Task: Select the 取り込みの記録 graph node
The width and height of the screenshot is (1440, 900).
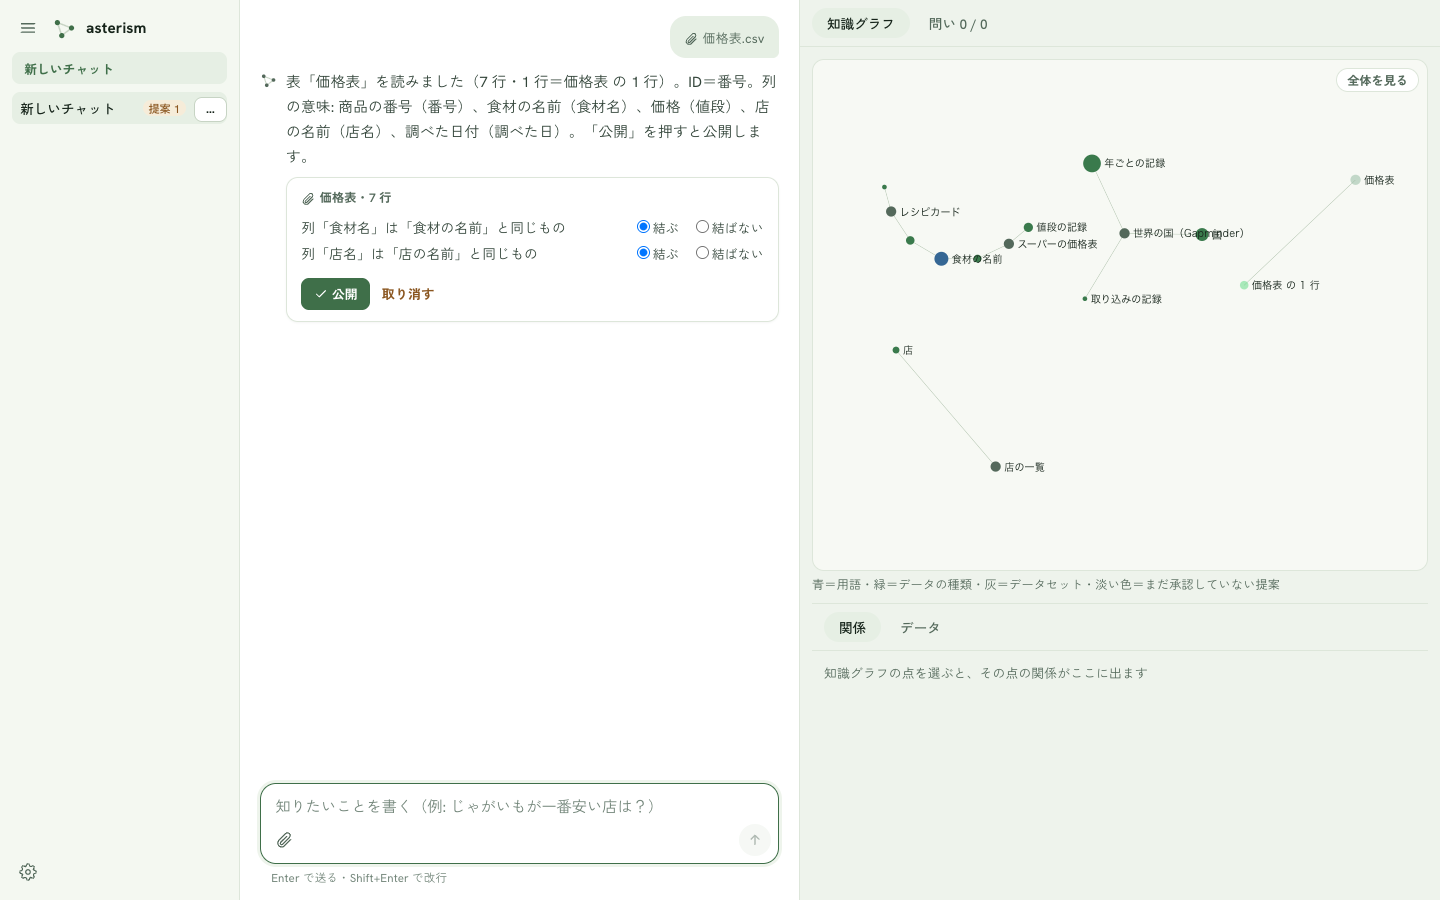Action: pos(1085,299)
